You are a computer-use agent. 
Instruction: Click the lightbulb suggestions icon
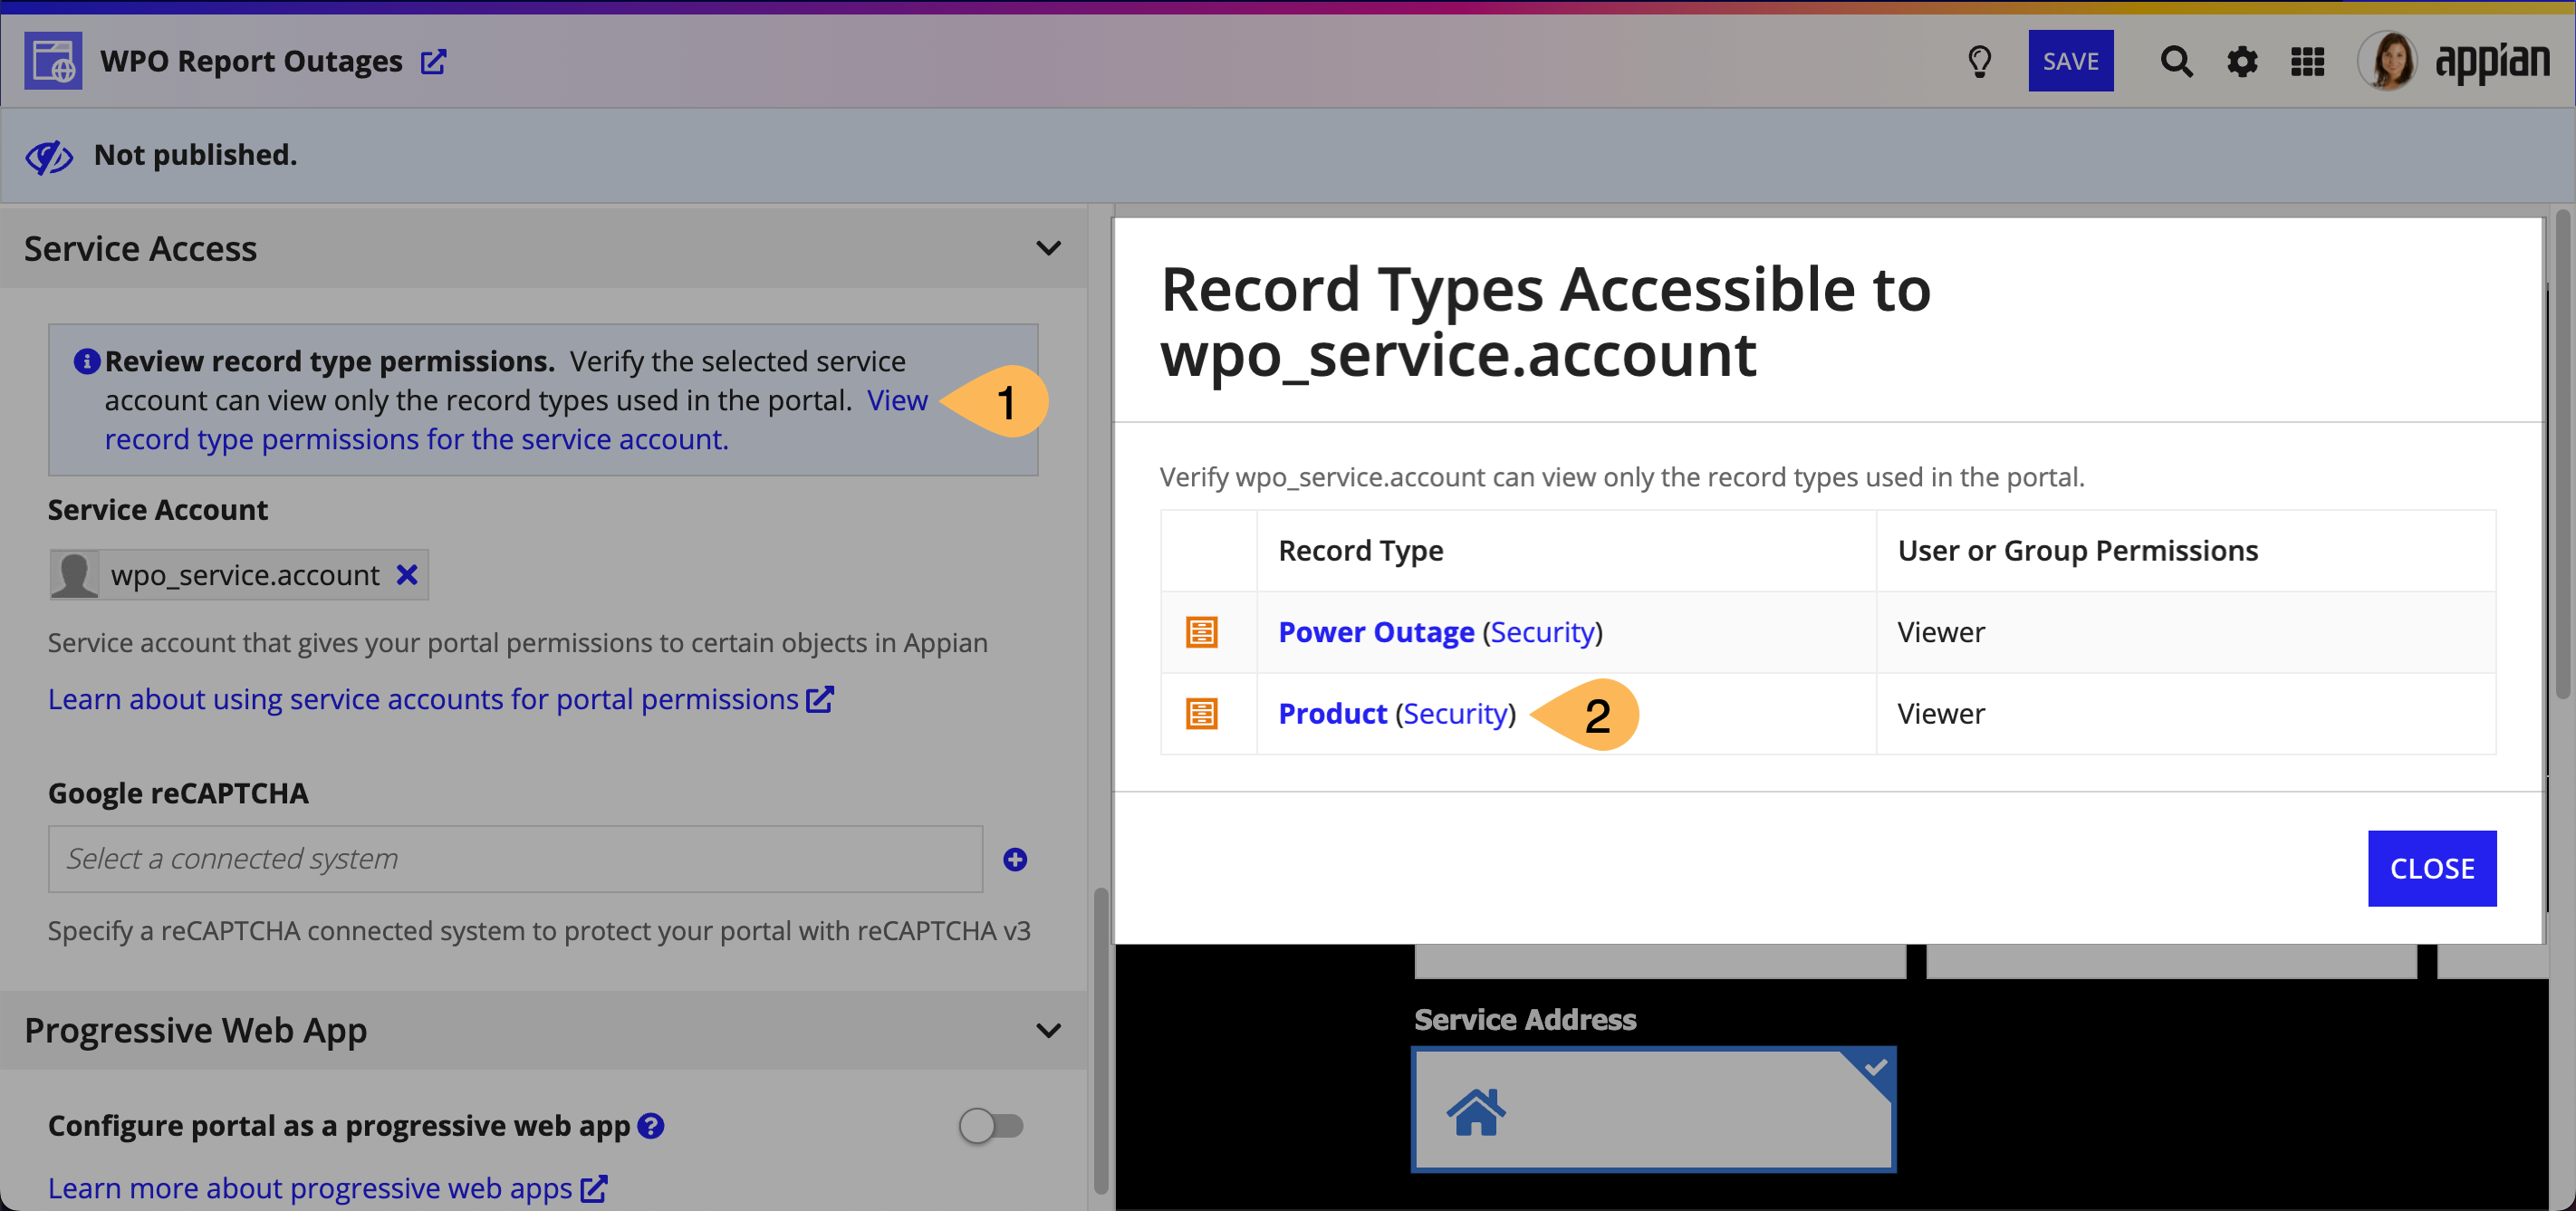1979,61
